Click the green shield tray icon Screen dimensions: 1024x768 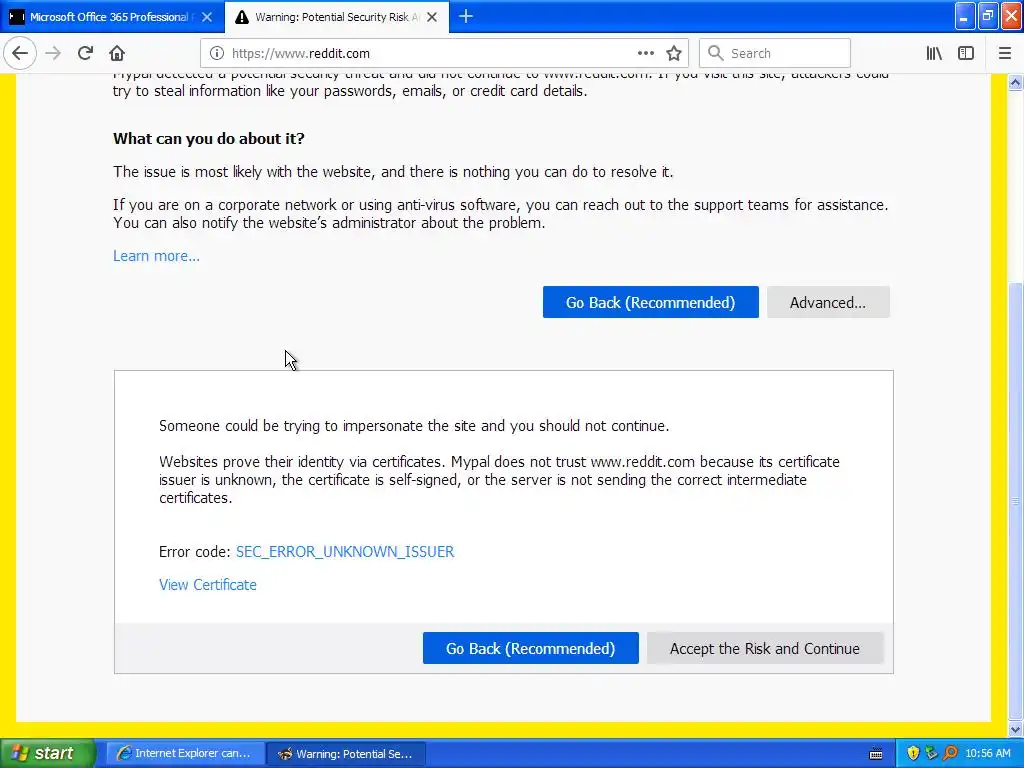pyautogui.click(x=931, y=754)
